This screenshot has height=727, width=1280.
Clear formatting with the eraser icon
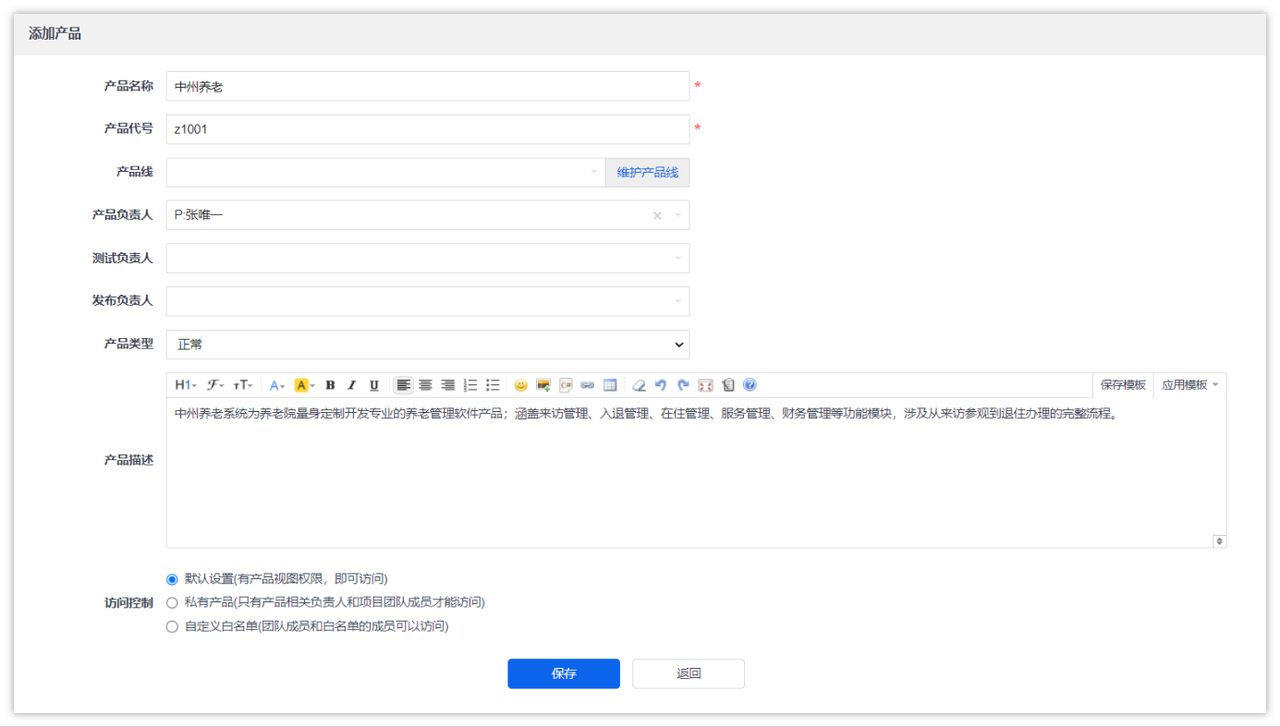pyautogui.click(x=639, y=385)
